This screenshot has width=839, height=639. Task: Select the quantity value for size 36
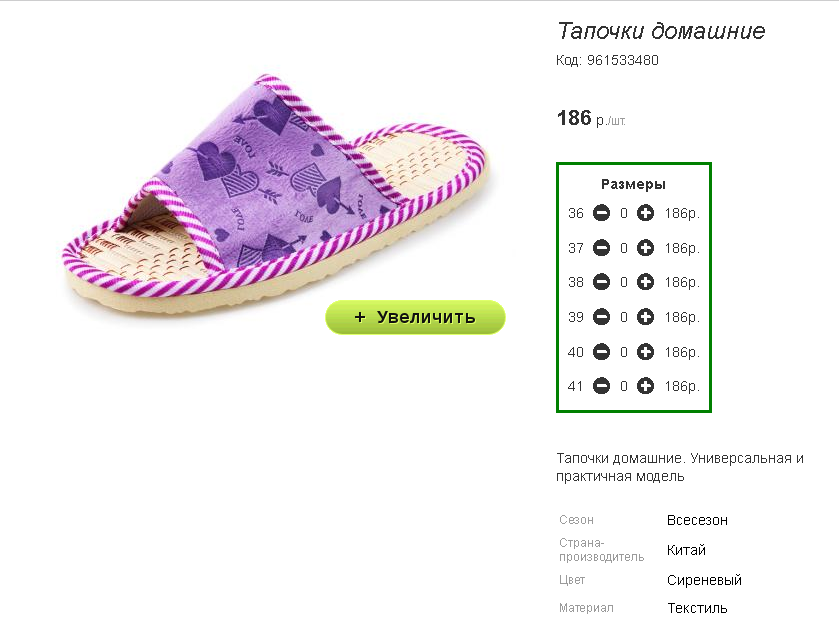[624, 214]
